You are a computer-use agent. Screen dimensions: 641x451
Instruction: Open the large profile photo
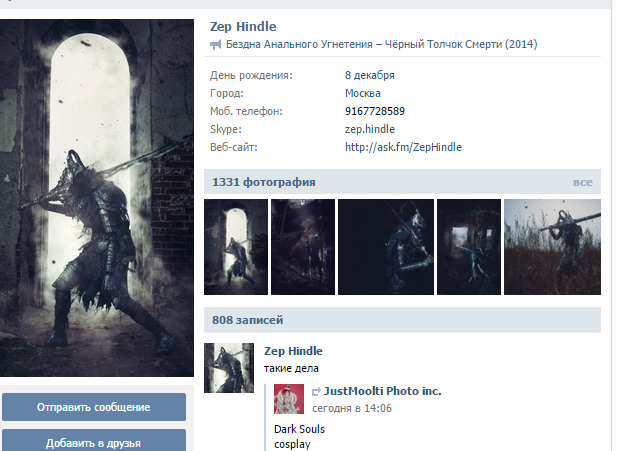pyautogui.click(x=96, y=198)
